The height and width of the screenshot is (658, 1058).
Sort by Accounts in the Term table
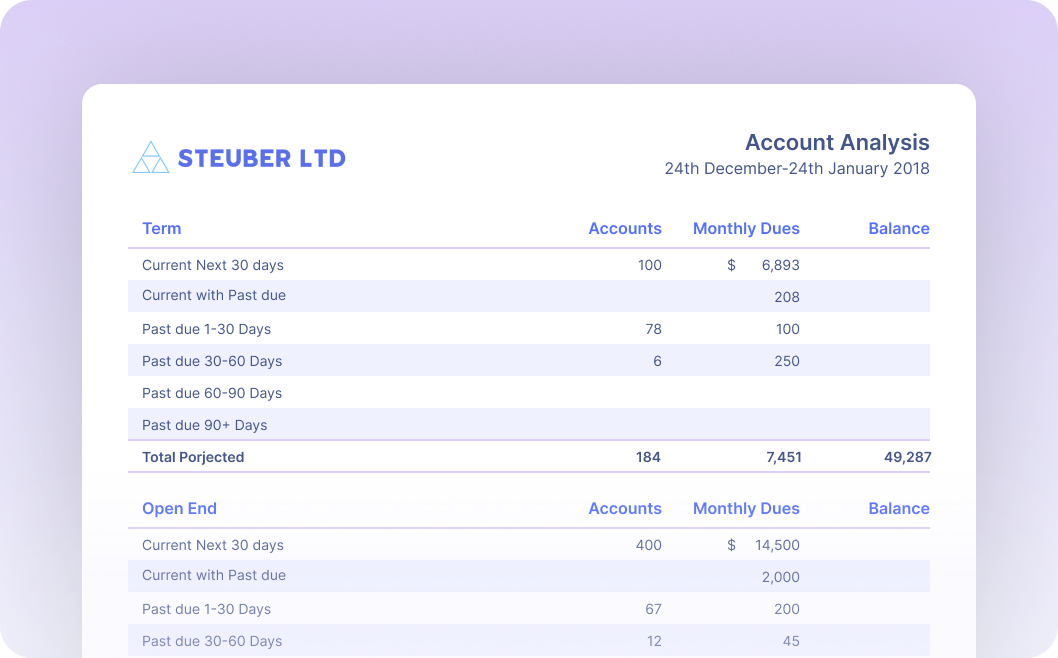(x=624, y=228)
